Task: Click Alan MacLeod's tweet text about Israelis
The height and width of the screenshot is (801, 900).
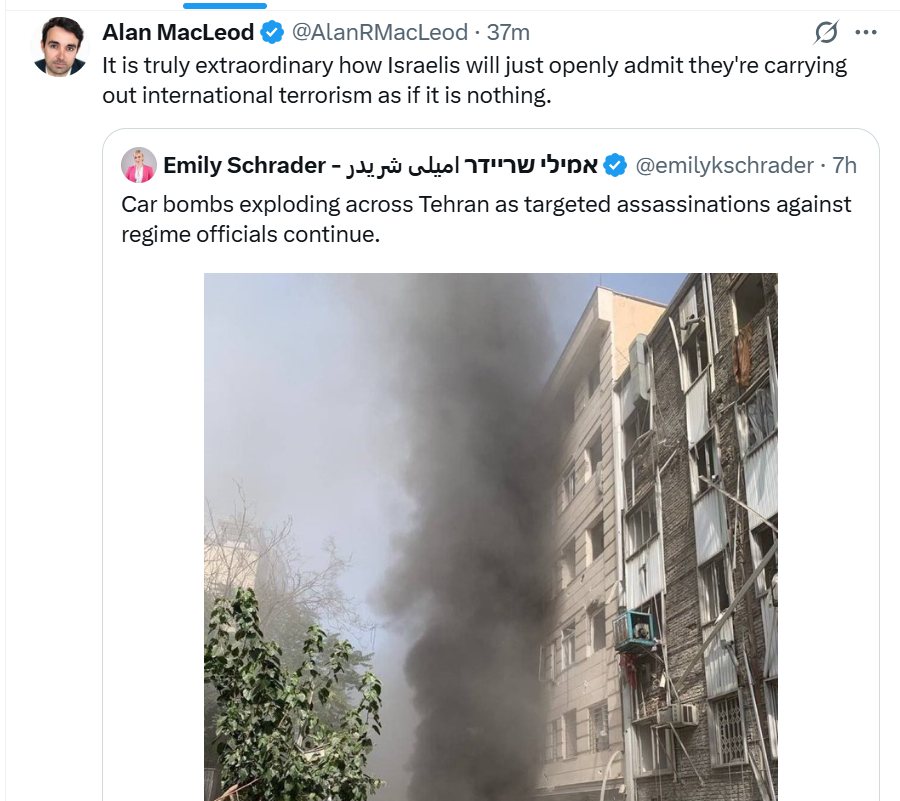Action: (x=475, y=80)
